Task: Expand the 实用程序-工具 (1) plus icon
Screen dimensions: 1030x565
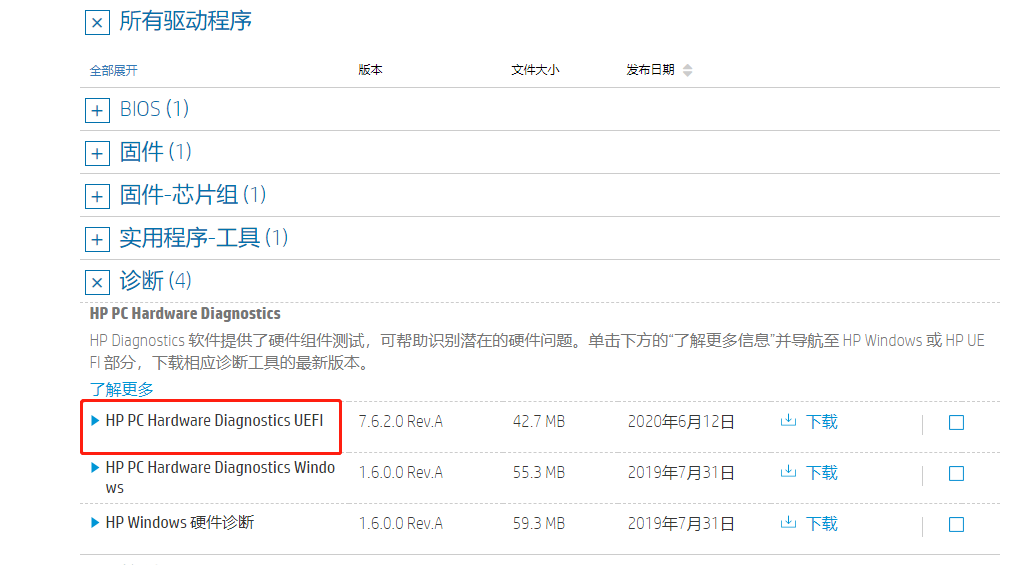Action: tap(97, 239)
